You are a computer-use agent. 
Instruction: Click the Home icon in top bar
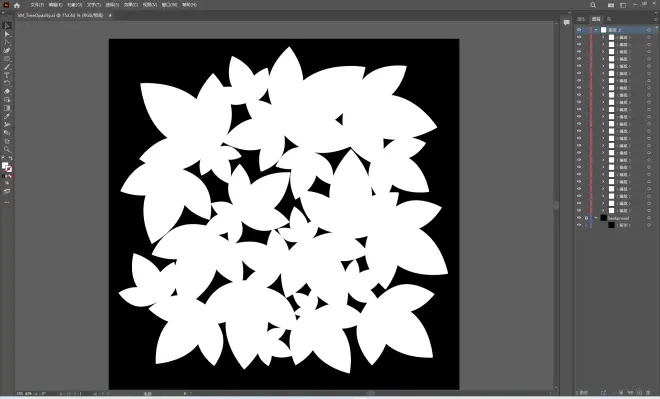pos(17,5)
